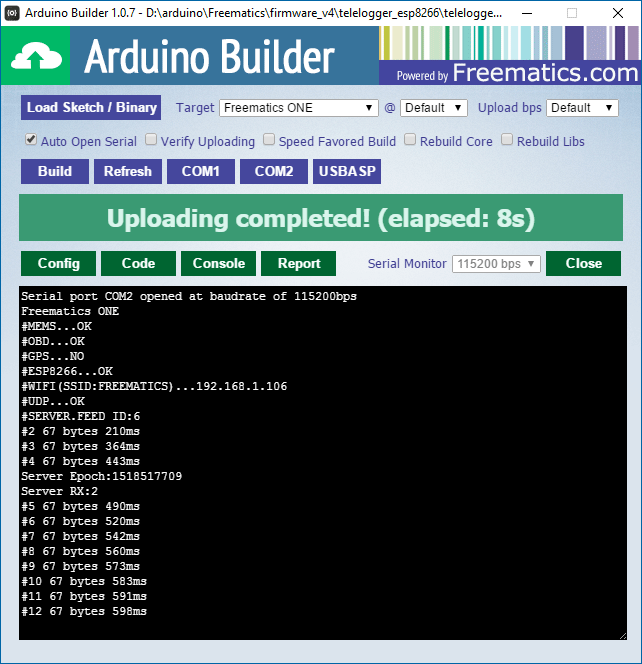
Task: Click the #12 67 bytes 598ms line
Action: point(84,611)
